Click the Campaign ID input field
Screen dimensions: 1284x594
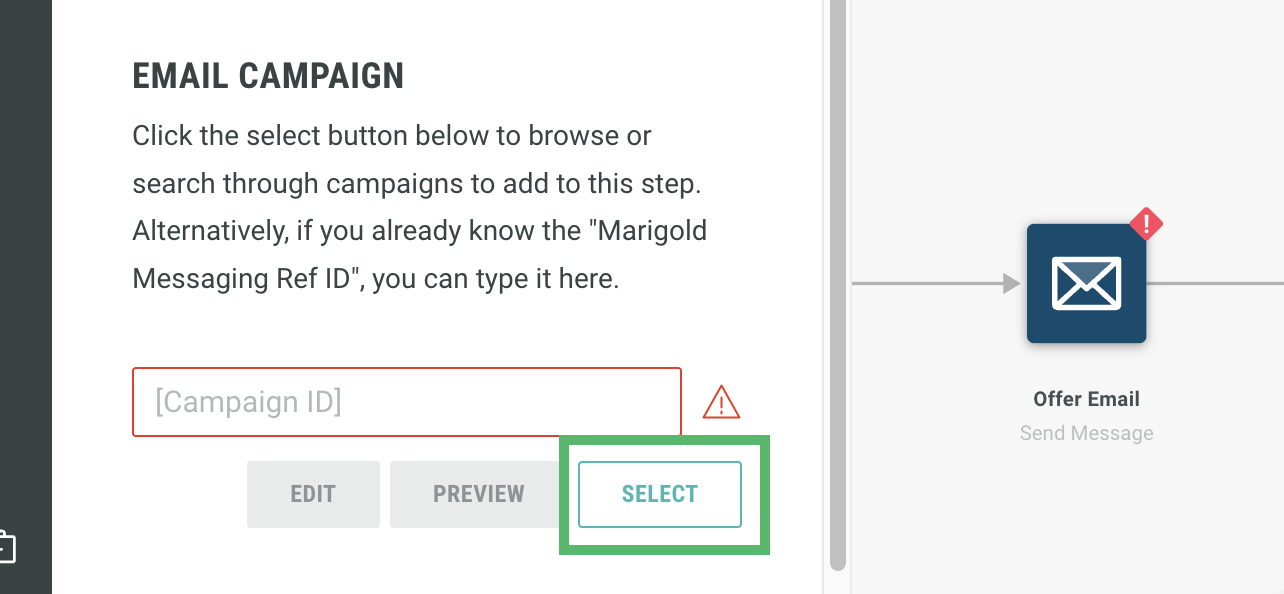point(406,402)
